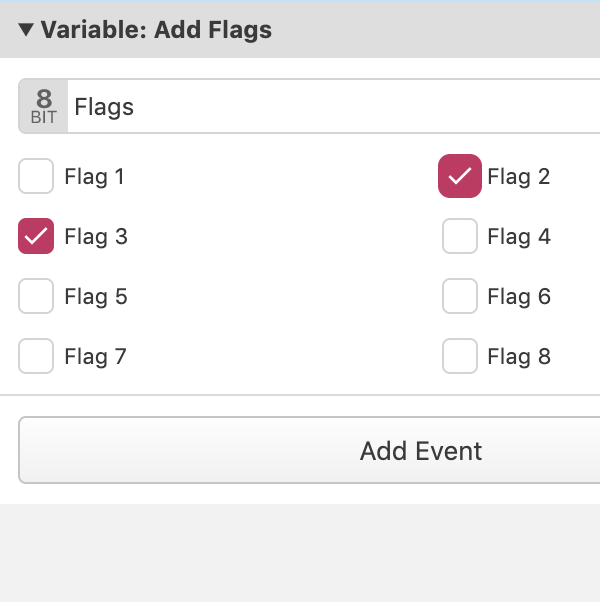The width and height of the screenshot is (600, 602).
Task: Uncheck the Flag 2 checkbox
Action: pyautogui.click(x=460, y=176)
